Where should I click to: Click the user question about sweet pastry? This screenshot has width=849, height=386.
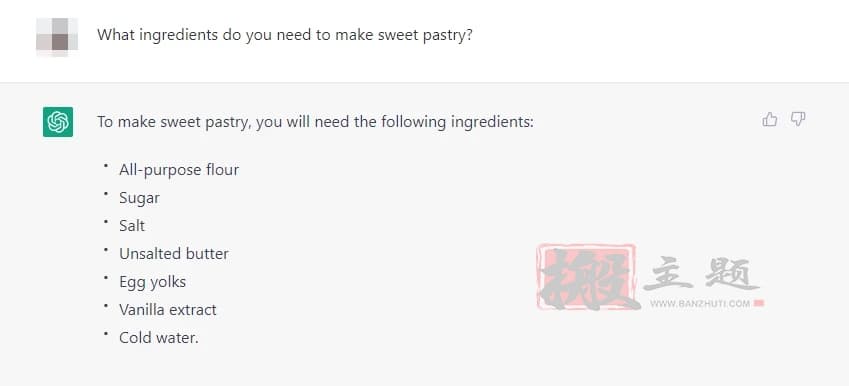coord(285,36)
